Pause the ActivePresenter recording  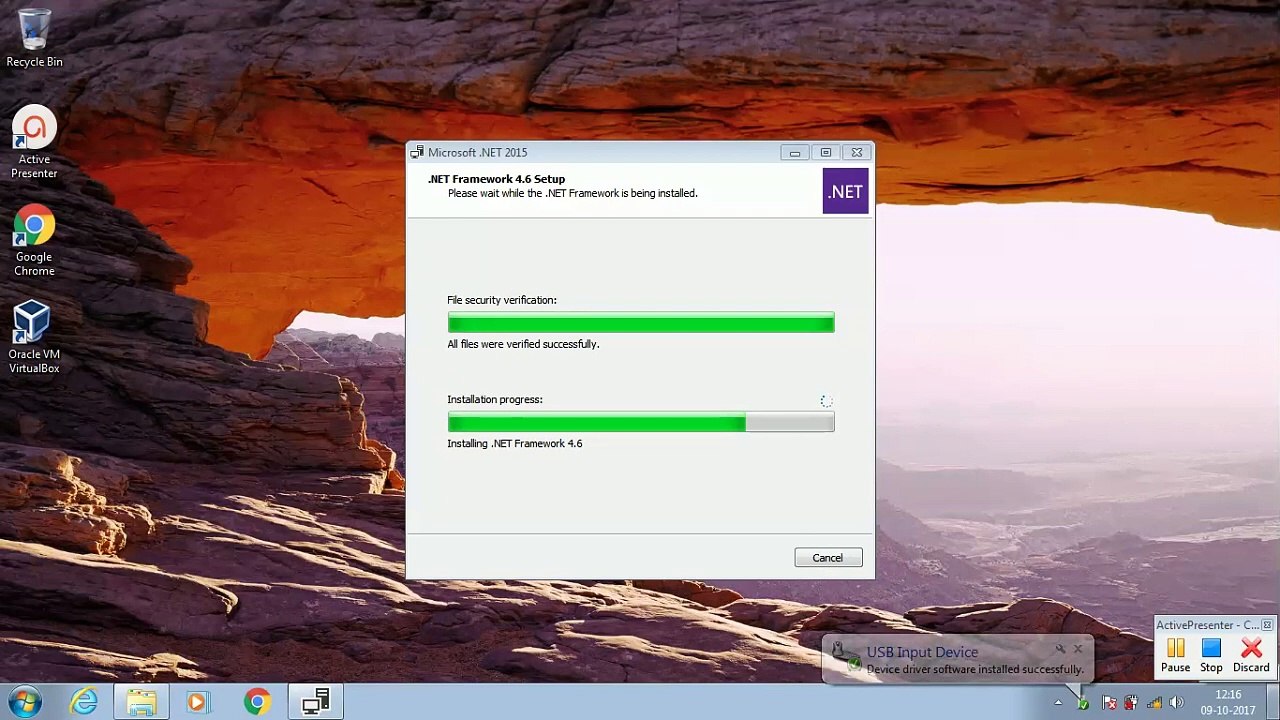(x=1176, y=656)
